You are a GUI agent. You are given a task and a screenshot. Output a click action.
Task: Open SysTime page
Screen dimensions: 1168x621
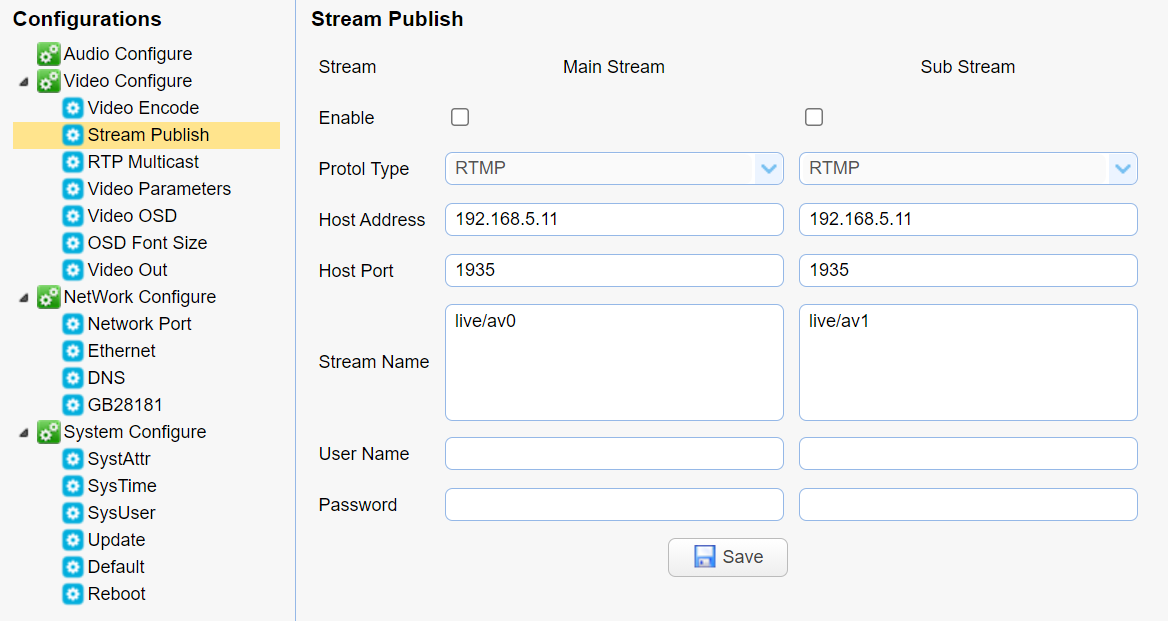pos(121,485)
